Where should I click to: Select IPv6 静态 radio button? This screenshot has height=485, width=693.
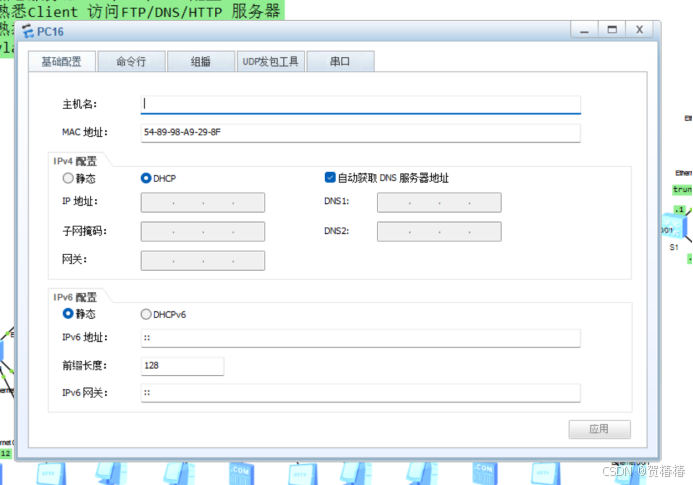pyautogui.click(x=68, y=313)
